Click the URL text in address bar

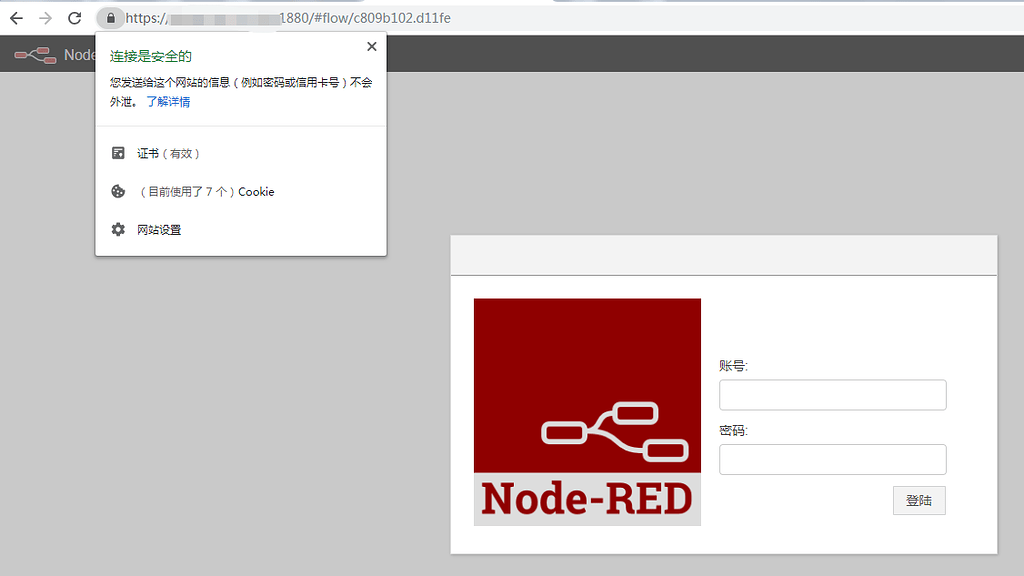[x=288, y=18]
